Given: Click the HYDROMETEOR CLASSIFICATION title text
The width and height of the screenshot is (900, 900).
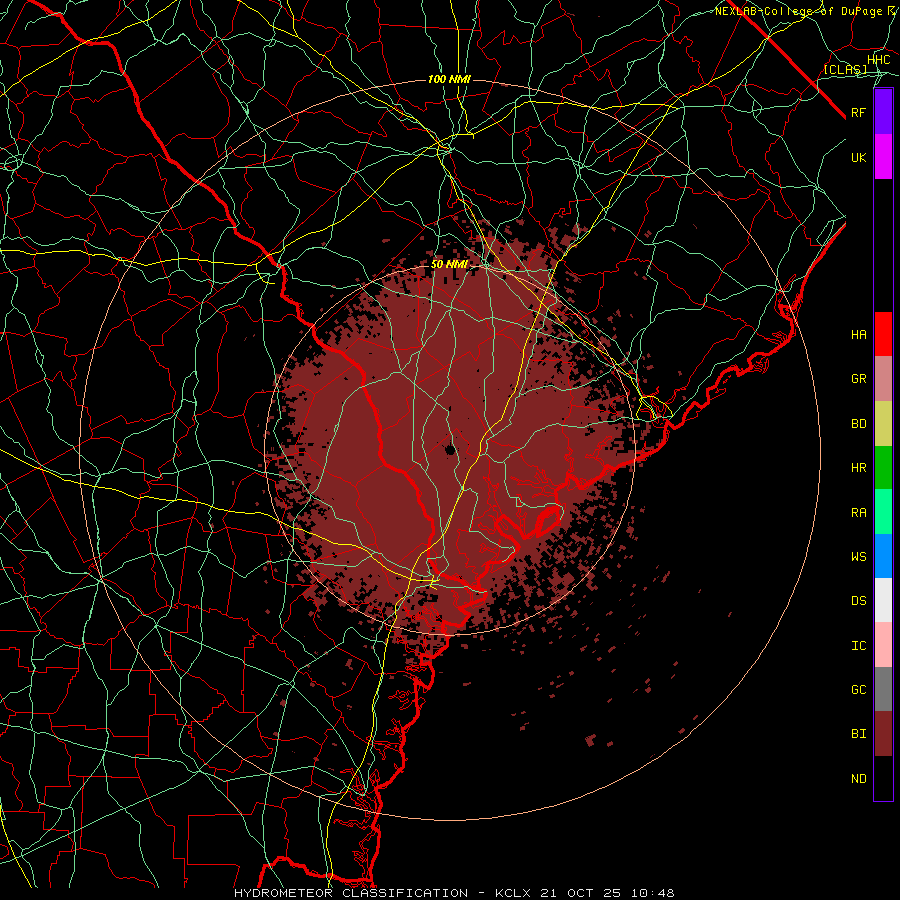Looking at the screenshot, I should 351,893.
